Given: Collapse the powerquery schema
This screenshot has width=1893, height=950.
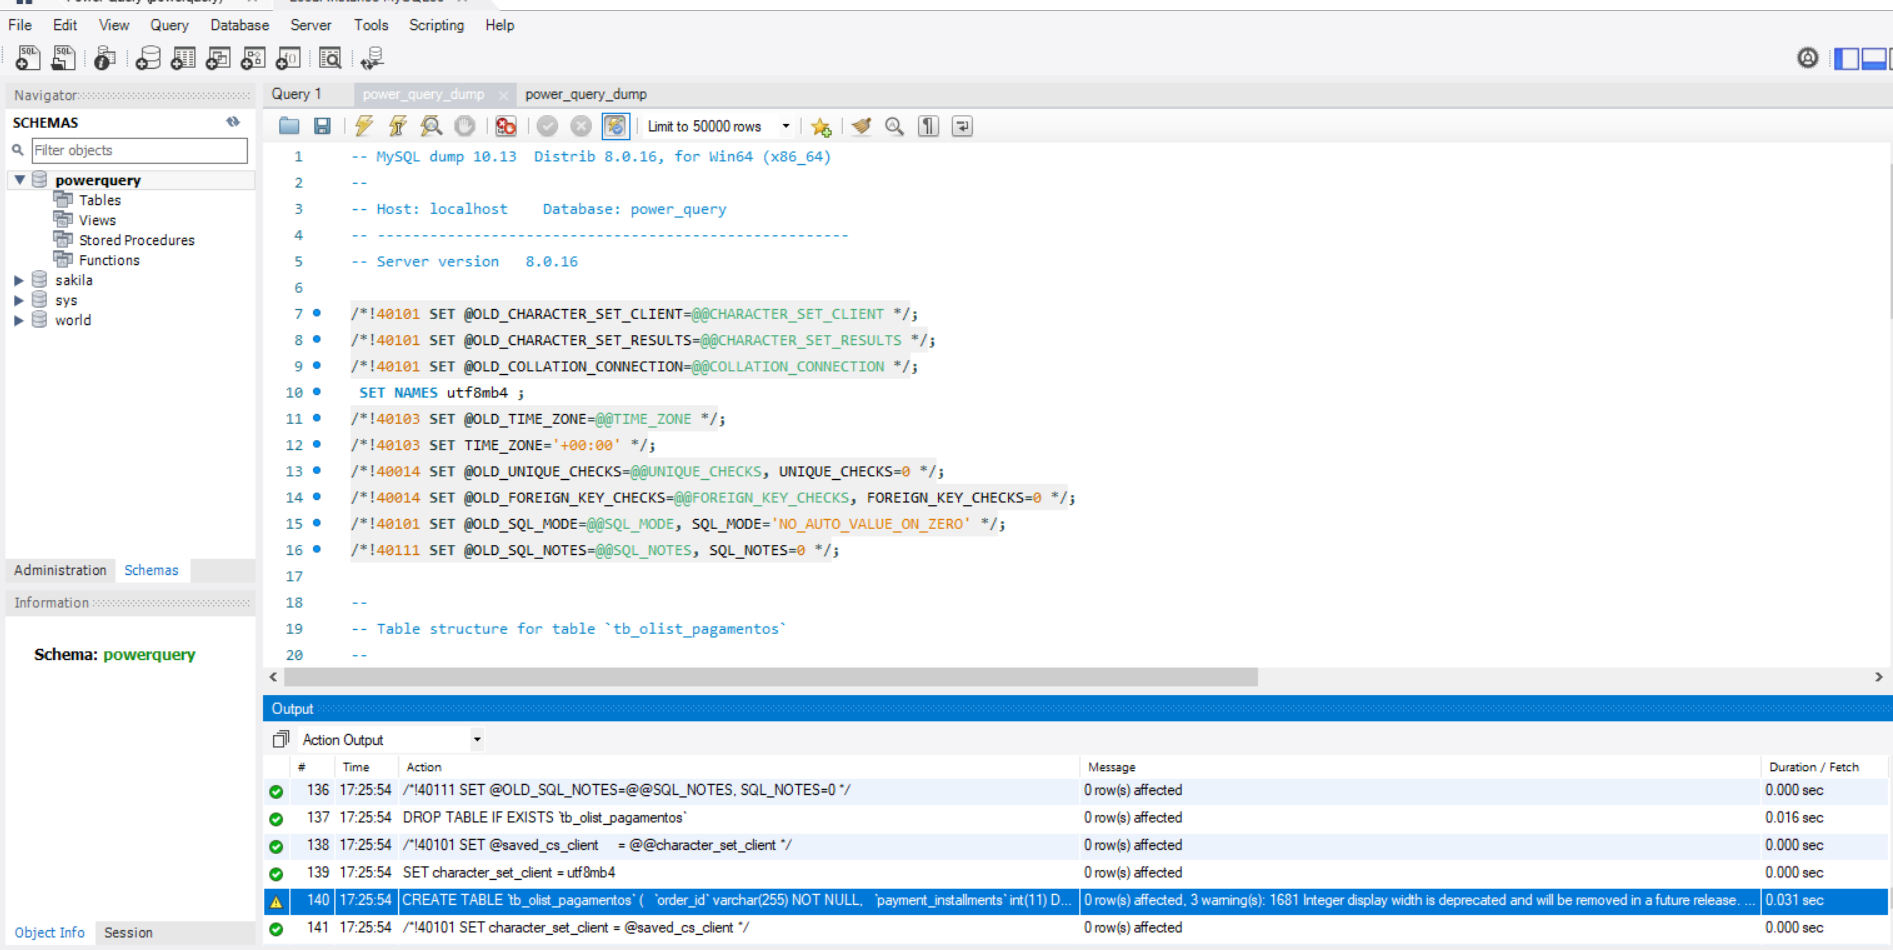Looking at the screenshot, I should pyautogui.click(x=19, y=180).
